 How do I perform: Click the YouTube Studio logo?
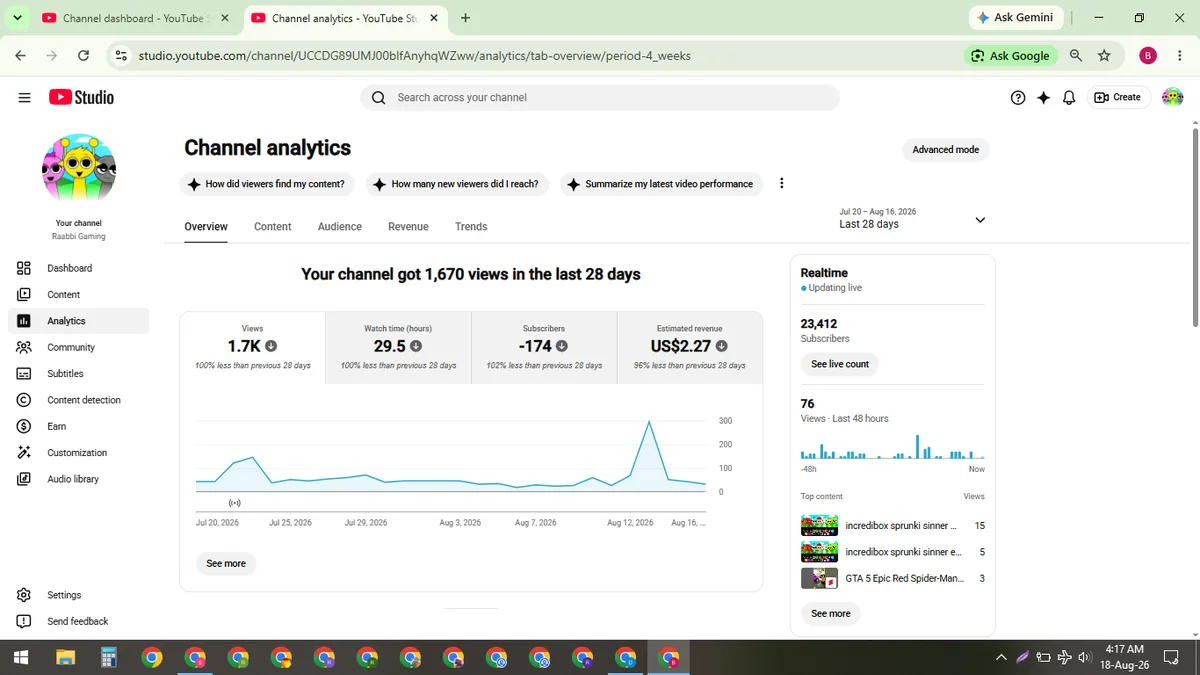pos(81,97)
